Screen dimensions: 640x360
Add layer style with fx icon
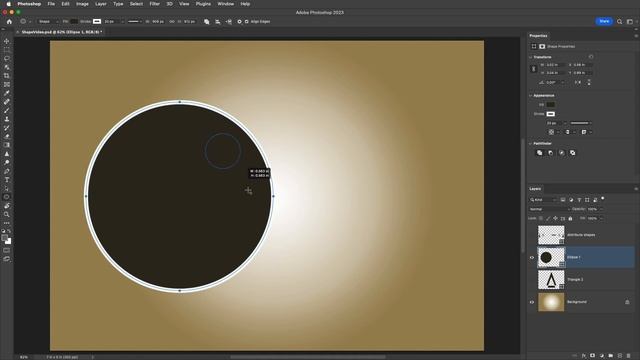click(x=584, y=356)
